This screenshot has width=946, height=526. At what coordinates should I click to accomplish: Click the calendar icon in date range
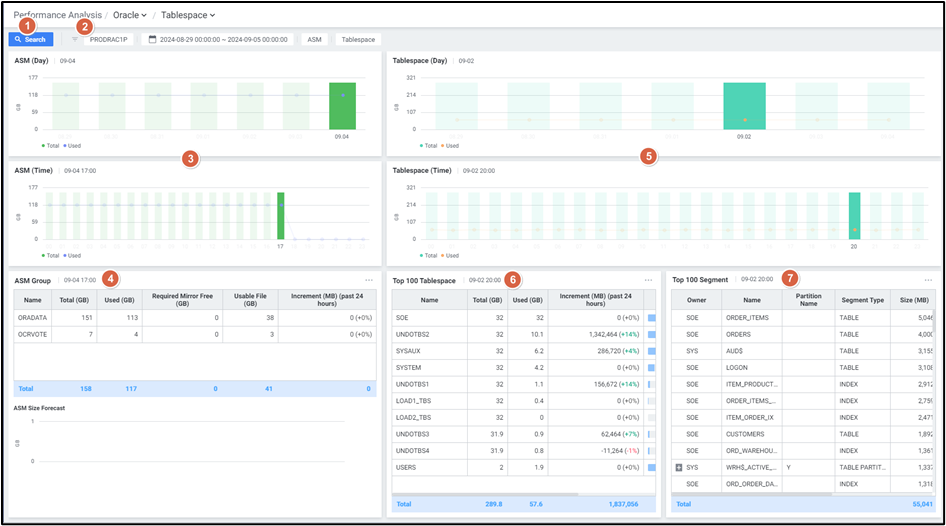point(152,40)
